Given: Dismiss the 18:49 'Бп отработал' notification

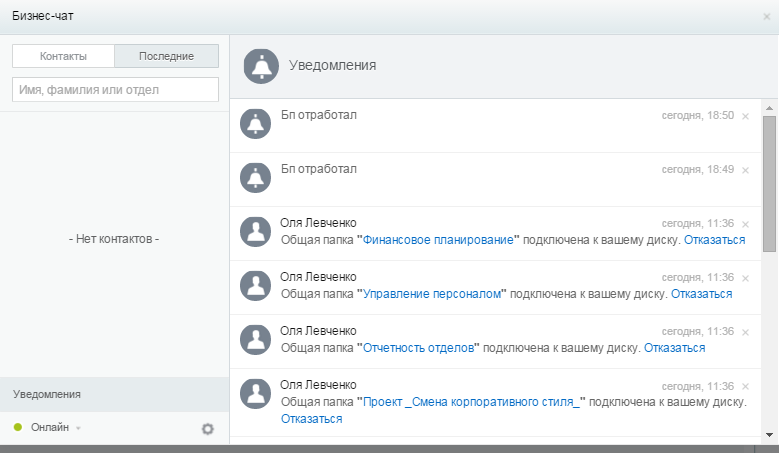Looking at the screenshot, I should point(745,170).
